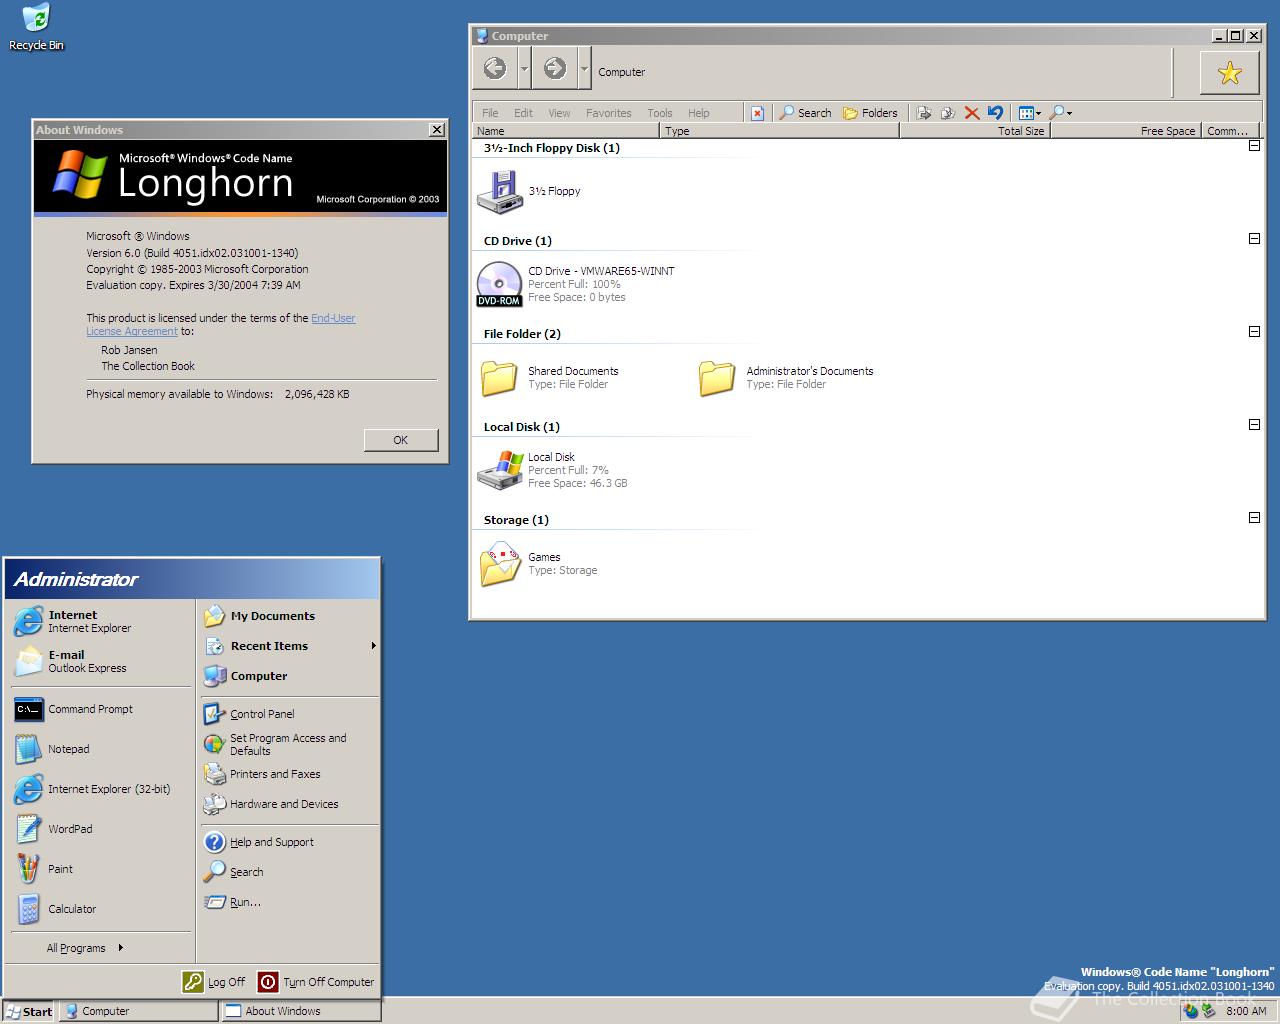The width and height of the screenshot is (1280, 1024).
Task: Open the File menu
Action: 490,113
